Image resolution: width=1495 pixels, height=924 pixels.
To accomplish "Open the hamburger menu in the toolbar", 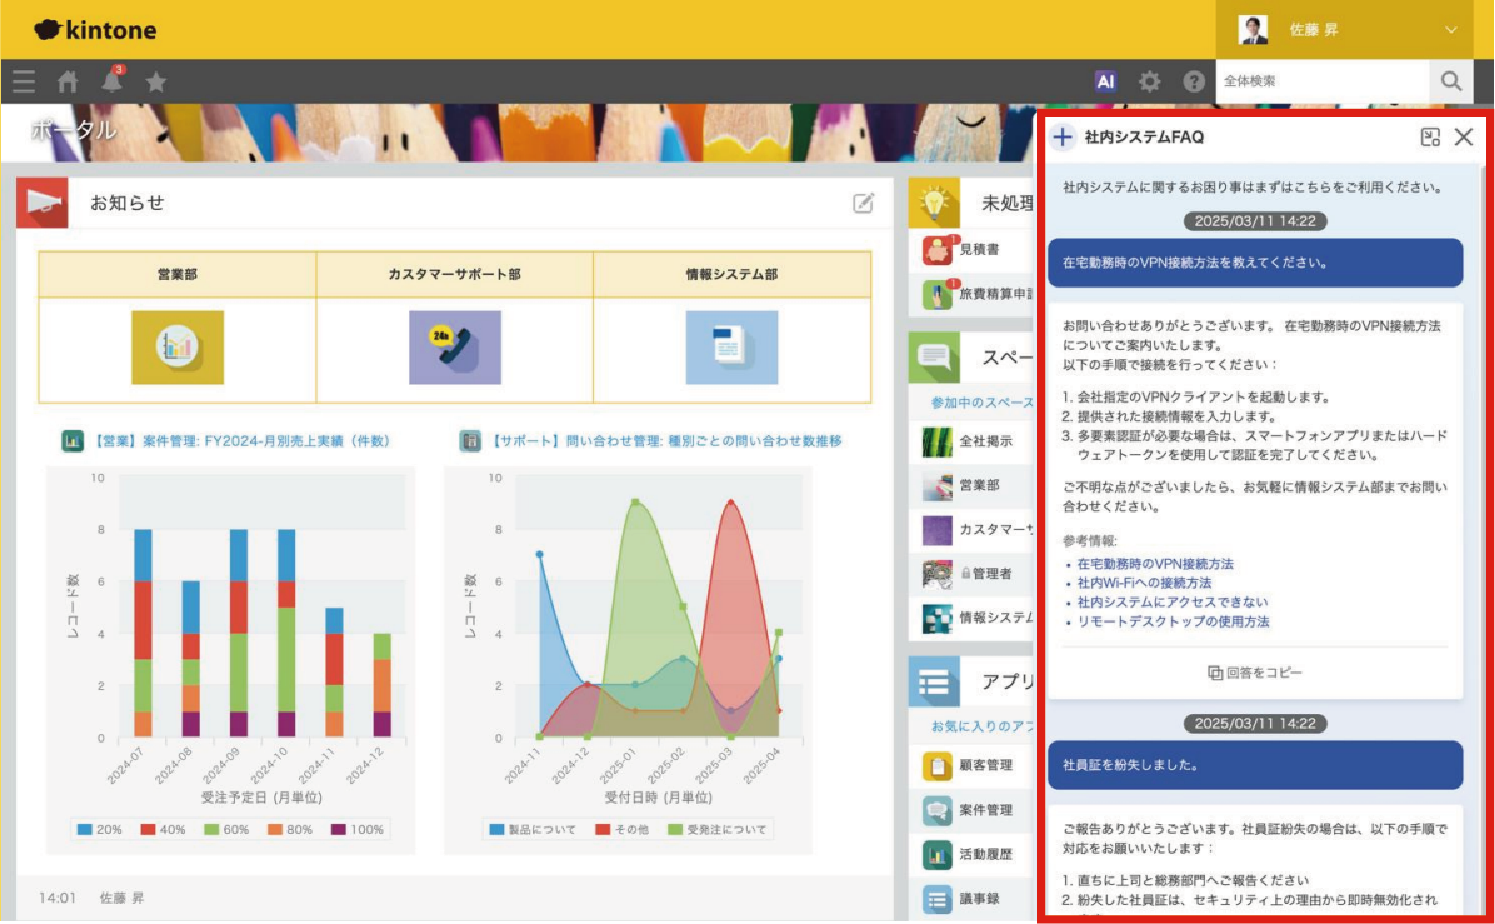I will click(x=24, y=82).
